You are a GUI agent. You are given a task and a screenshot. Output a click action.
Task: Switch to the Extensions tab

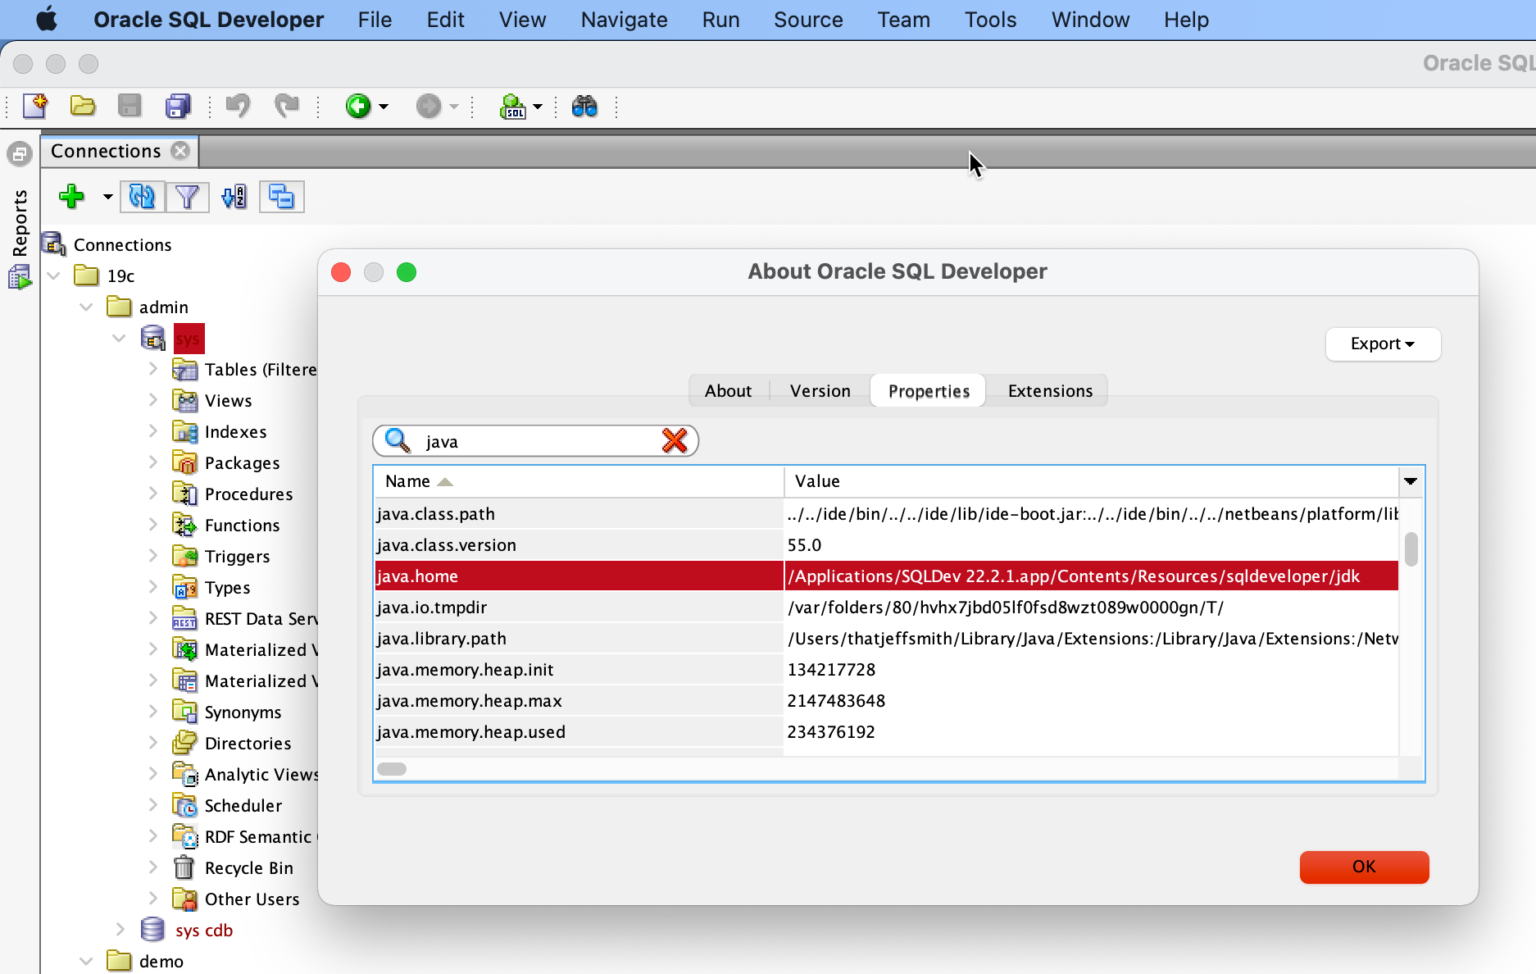pos(1049,390)
